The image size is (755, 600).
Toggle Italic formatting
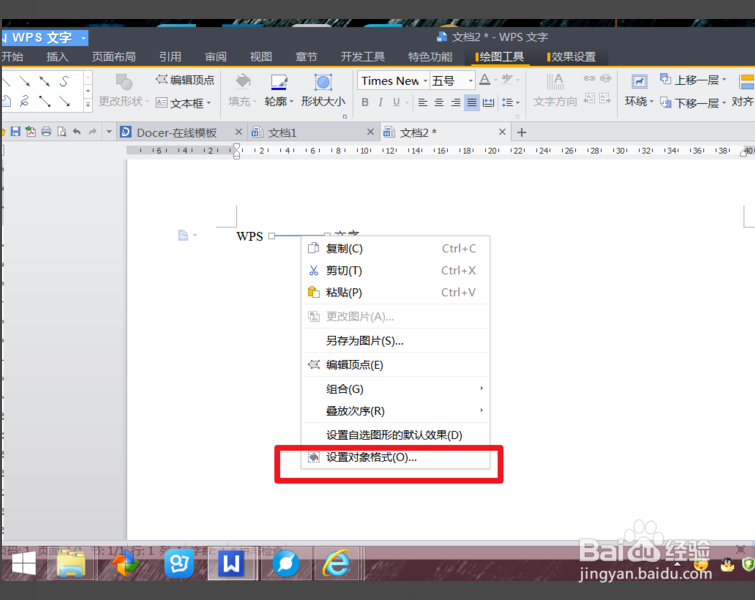[380, 102]
